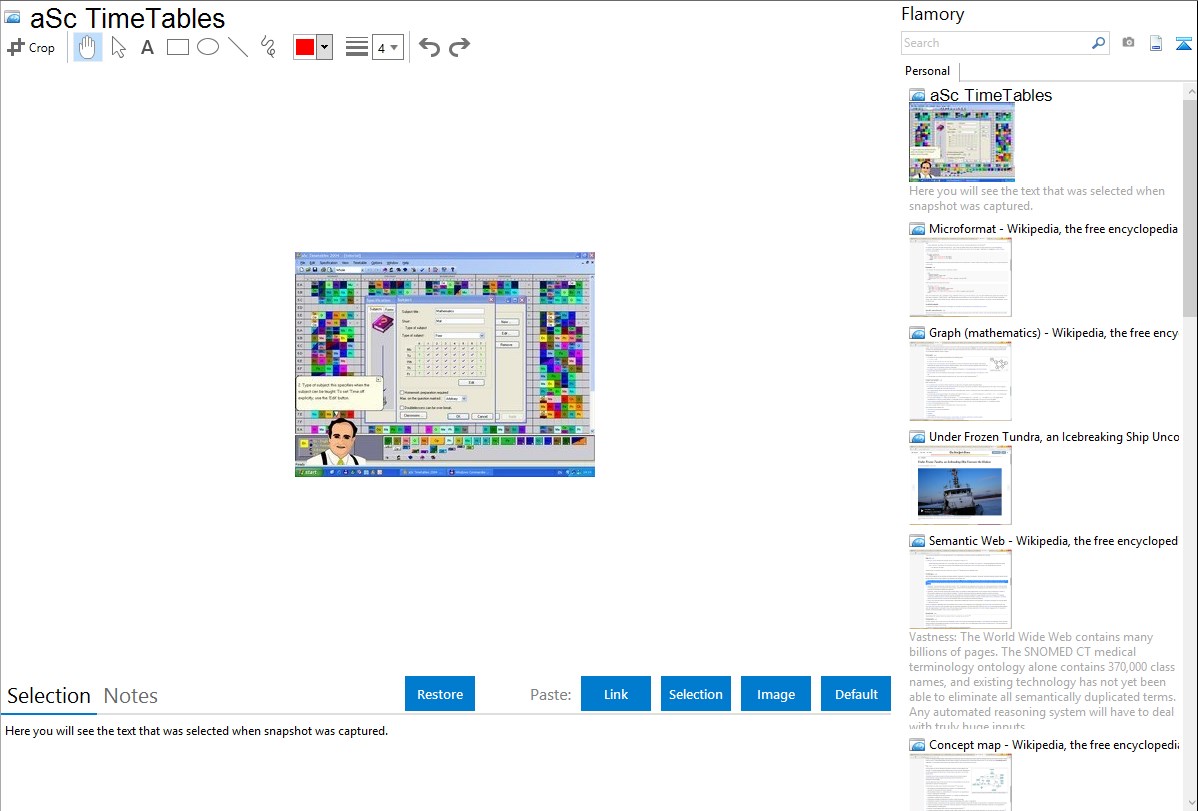Image resolution: width=1198 pixels, height=811 pixels.
Task: Paste as Image
Action: pyautogui.click(x=775, y=694)
